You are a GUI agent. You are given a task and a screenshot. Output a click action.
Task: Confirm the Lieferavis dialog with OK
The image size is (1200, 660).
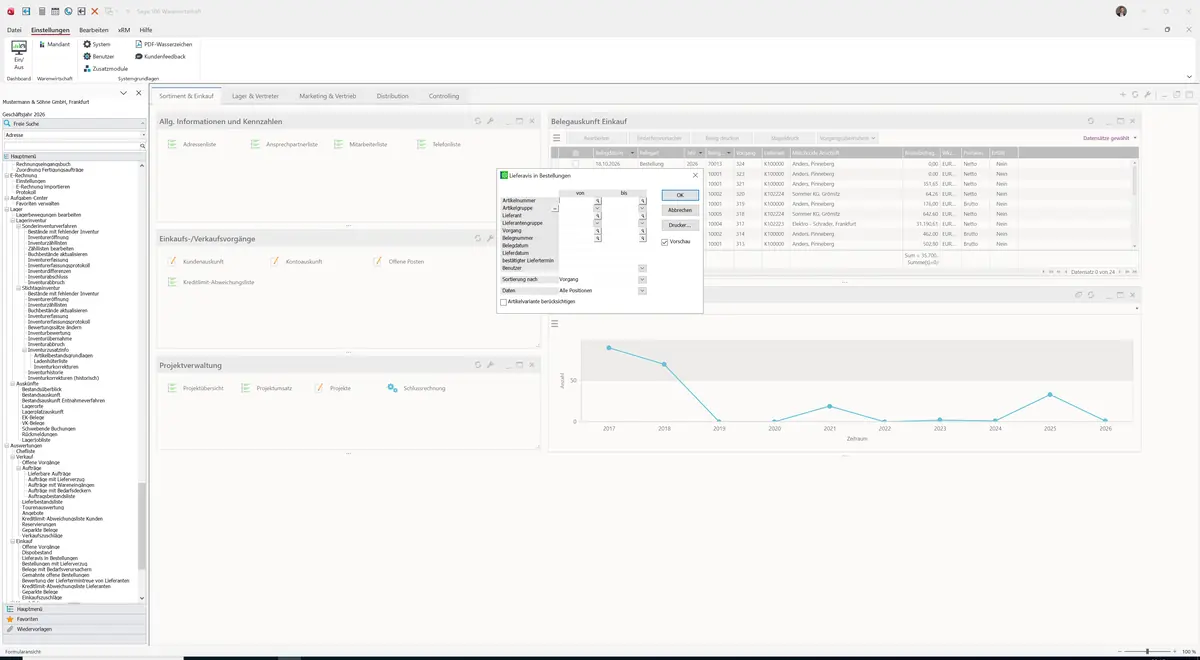[680, 195]
